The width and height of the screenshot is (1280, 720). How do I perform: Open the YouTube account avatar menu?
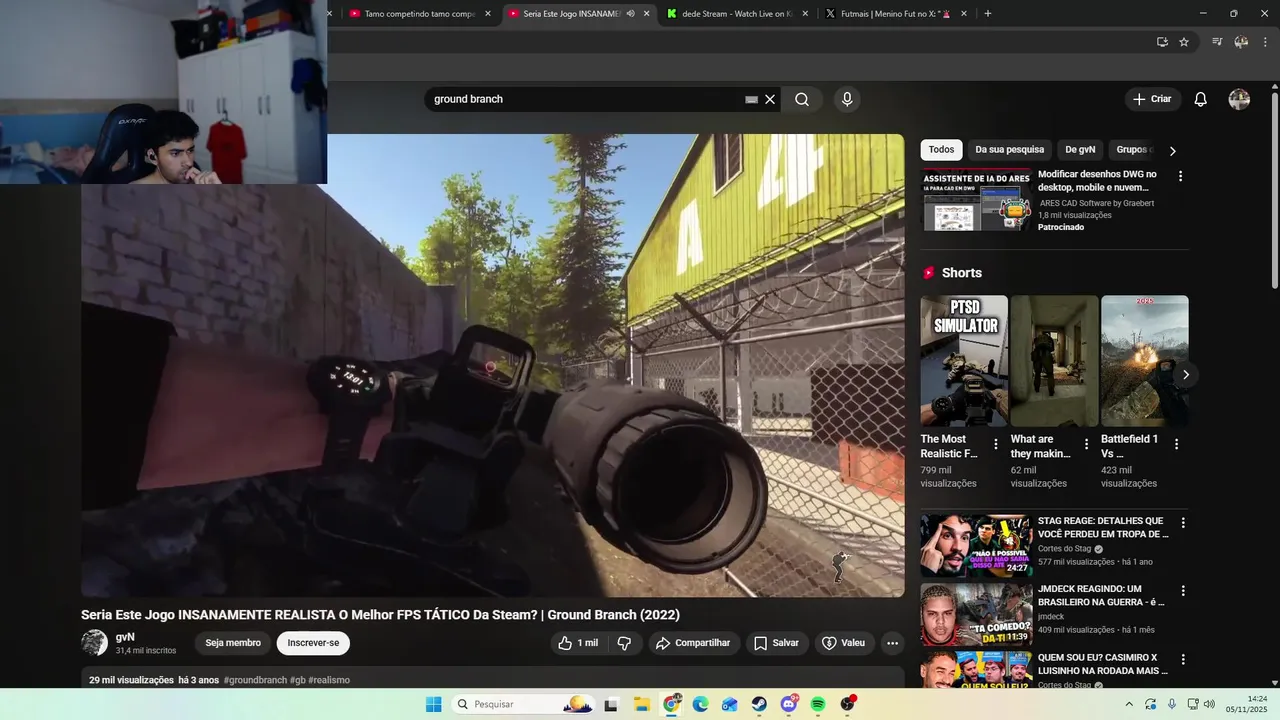1239,99
